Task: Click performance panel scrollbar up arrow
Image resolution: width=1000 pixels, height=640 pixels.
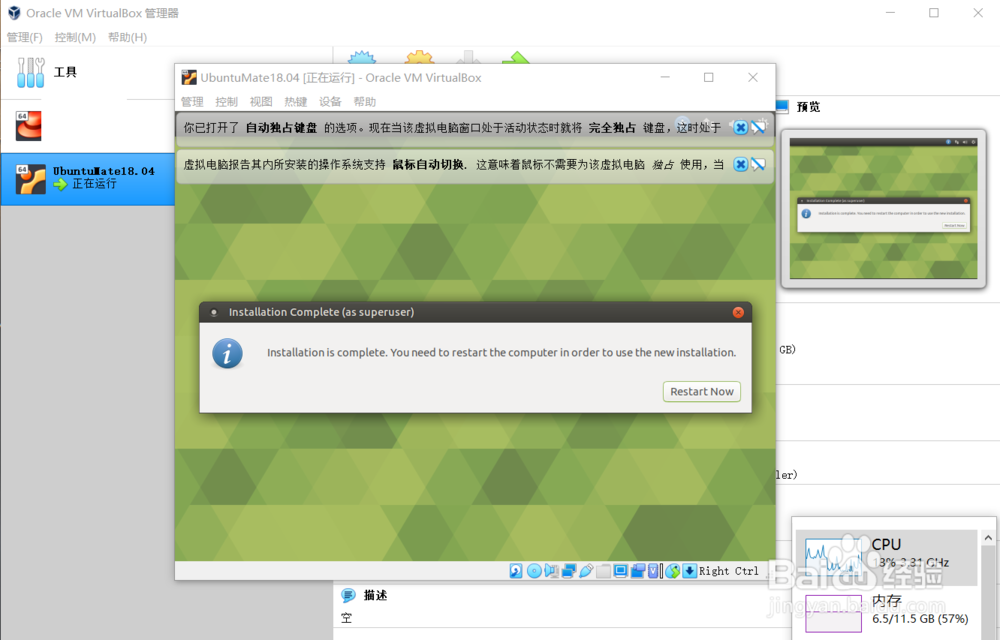Action: coord(989,538)
